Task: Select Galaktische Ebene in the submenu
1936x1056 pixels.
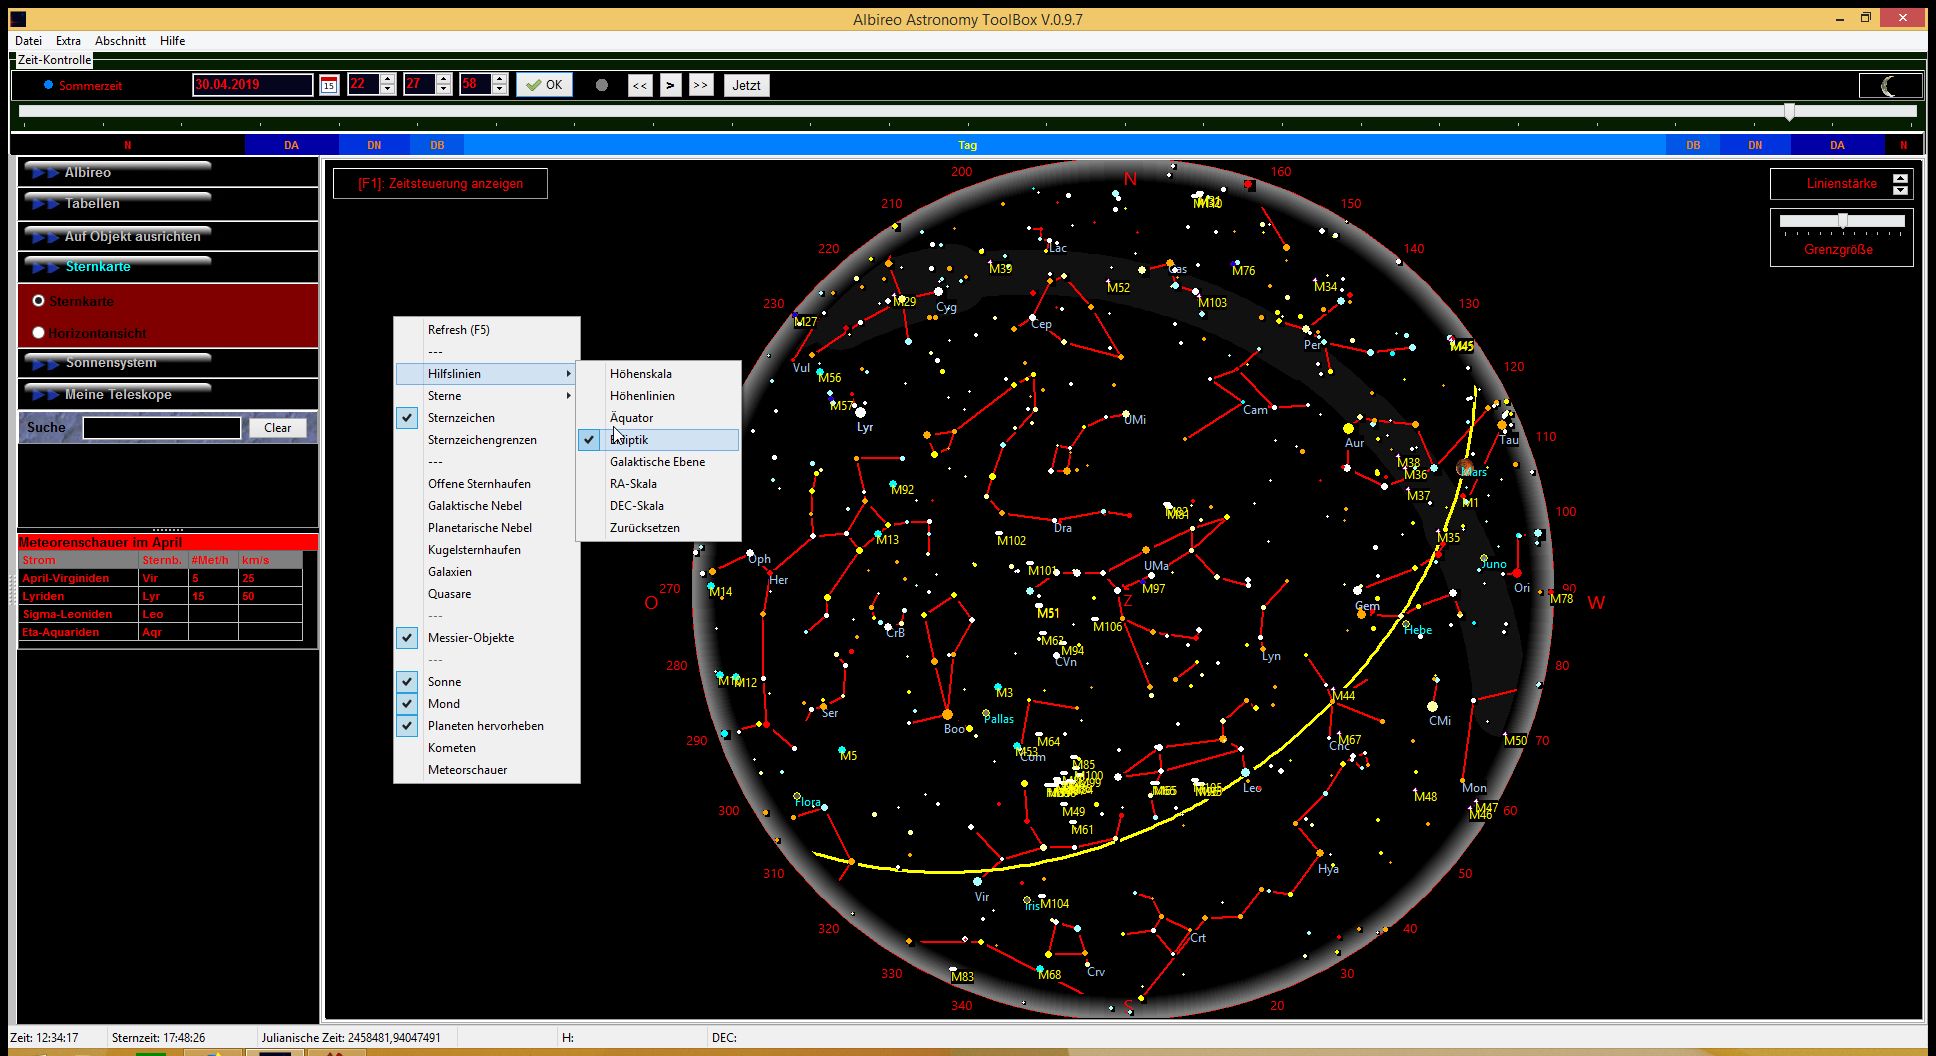Action: [659, 462]
